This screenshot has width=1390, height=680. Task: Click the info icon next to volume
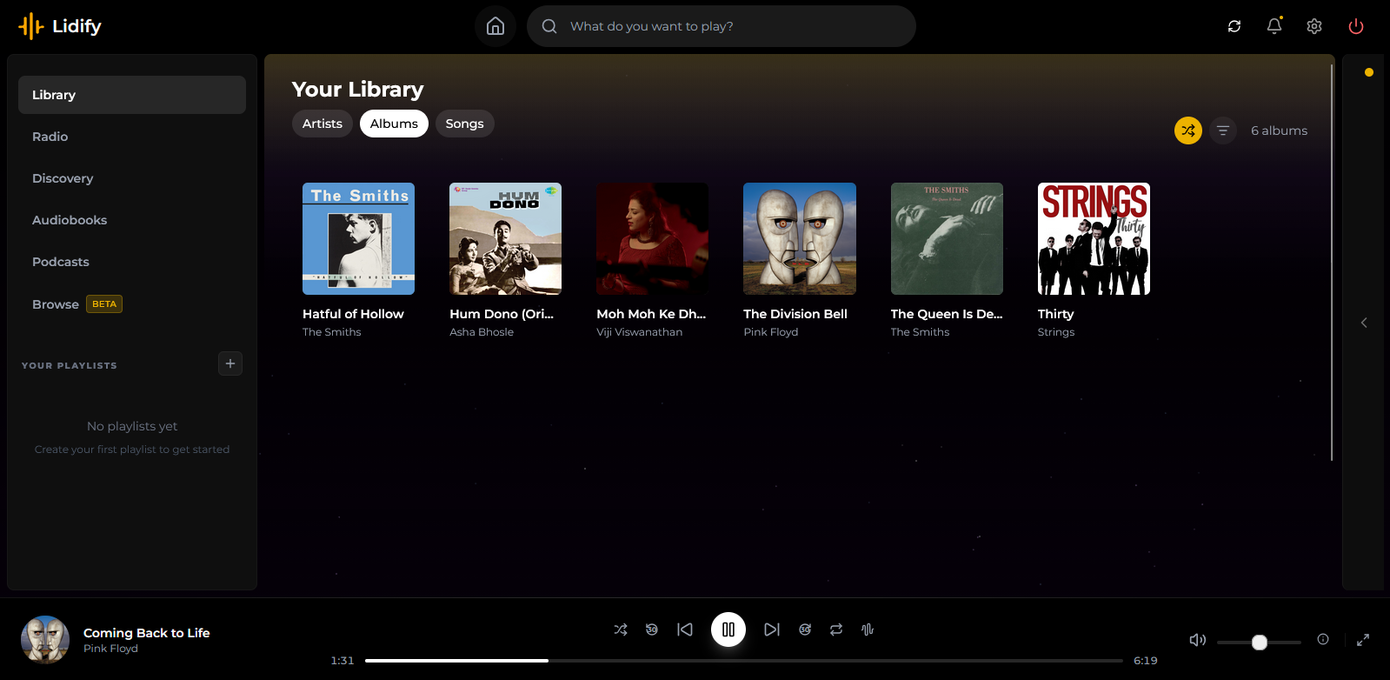1323,640
